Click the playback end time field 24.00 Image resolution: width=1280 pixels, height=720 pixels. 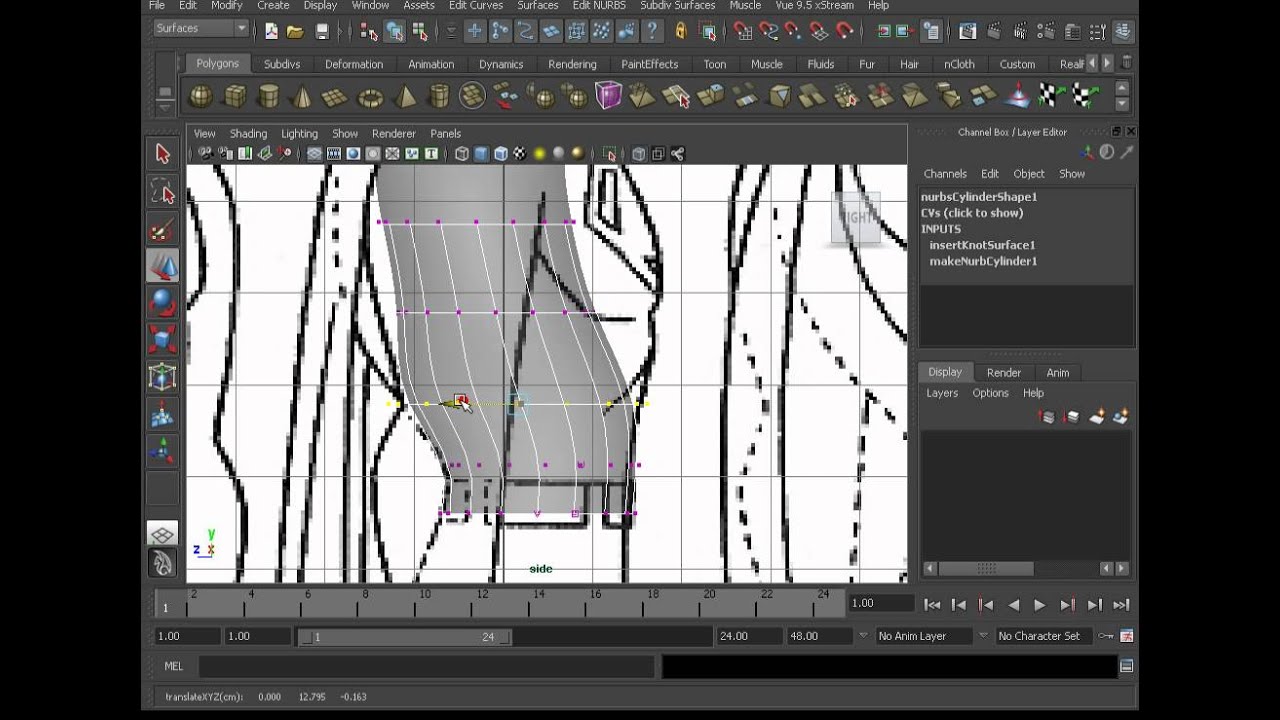pos(748,636)
